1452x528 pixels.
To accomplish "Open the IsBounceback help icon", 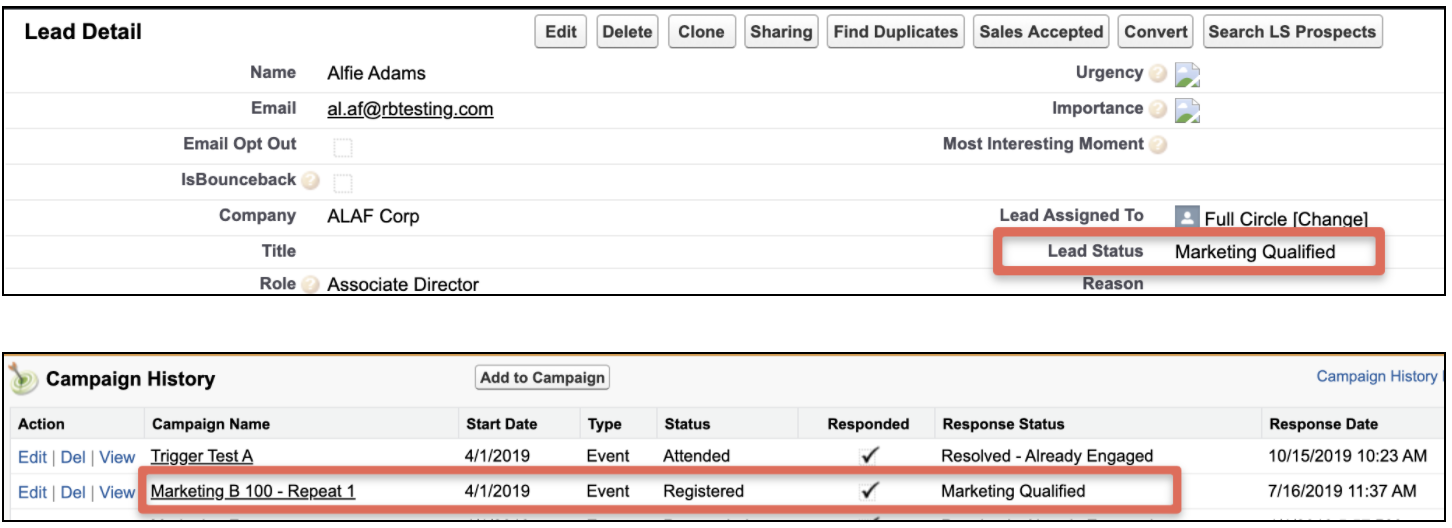I will [310, 182].
